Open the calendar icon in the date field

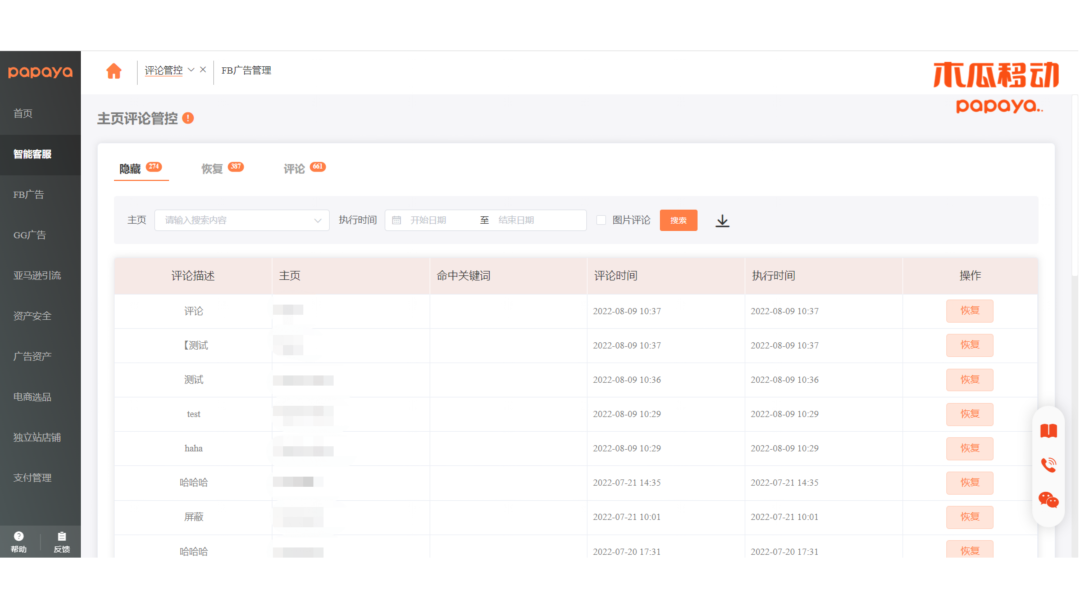click(397, 220)
